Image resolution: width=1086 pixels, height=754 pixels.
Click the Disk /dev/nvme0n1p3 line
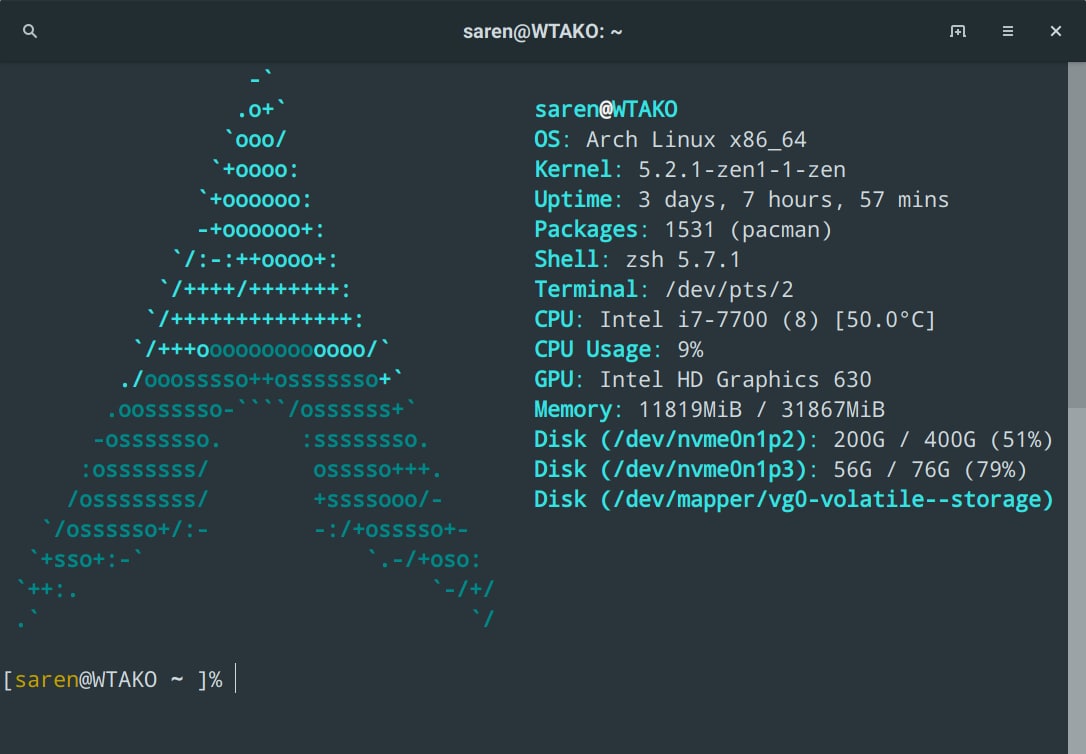(x=781, y=469)
